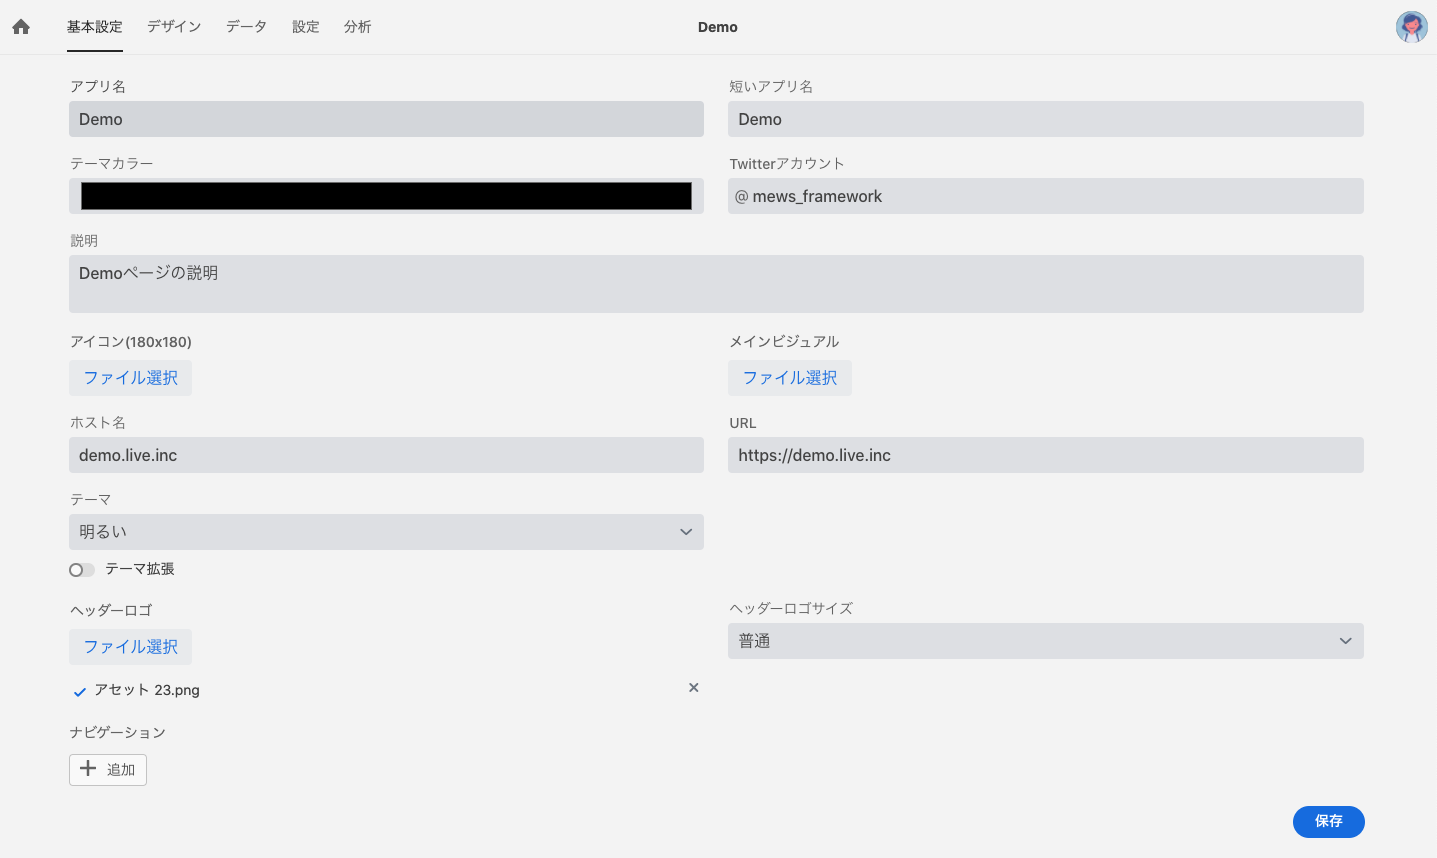
Task: Switch to the データ tab
Action: pyautogui.click(x=246, y=27)
